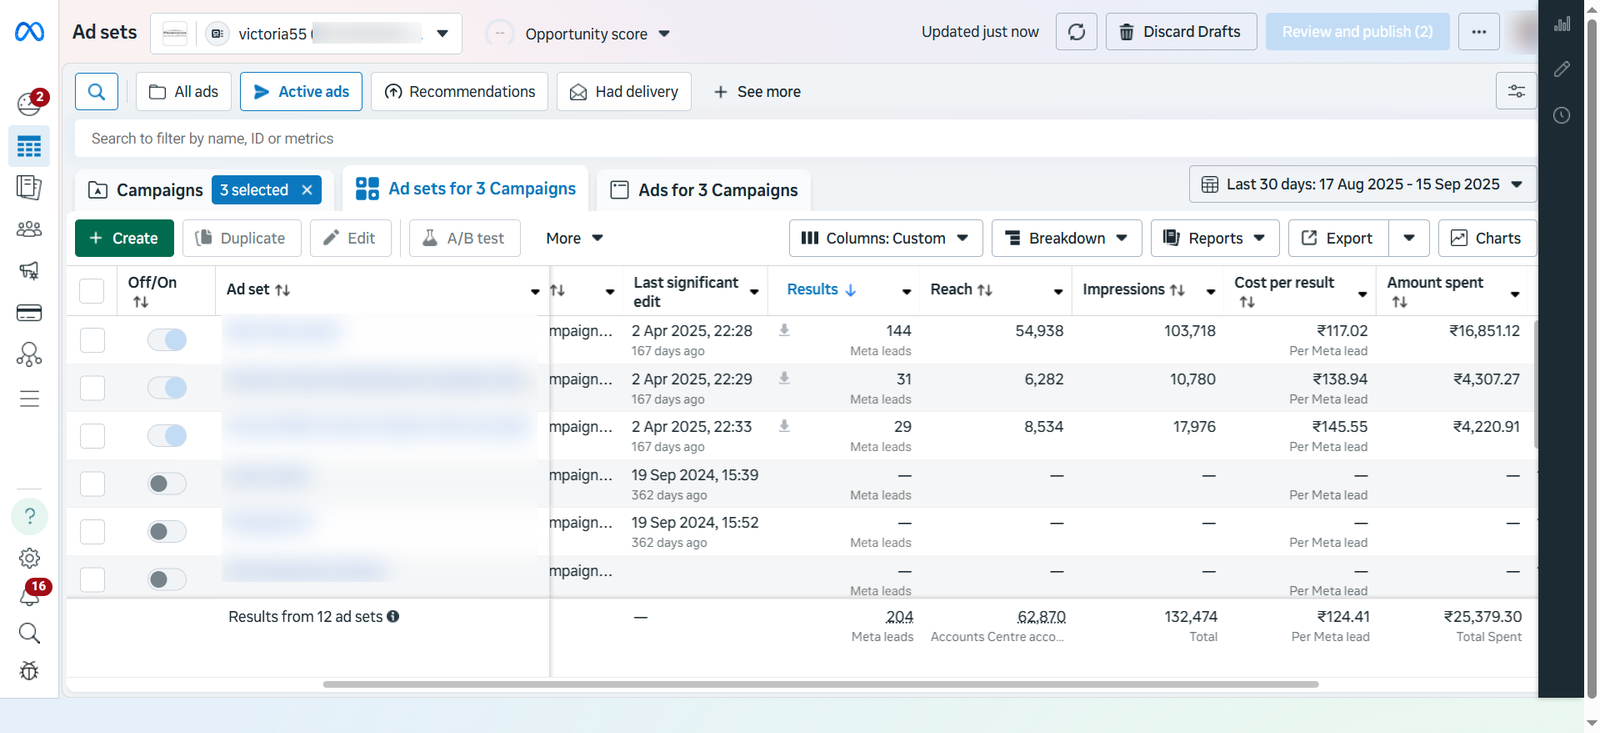The width and height of the screenshot is (1600, 733).
Task: Enable the fourth ad set toggle
Action: click(x=167, y=484)
